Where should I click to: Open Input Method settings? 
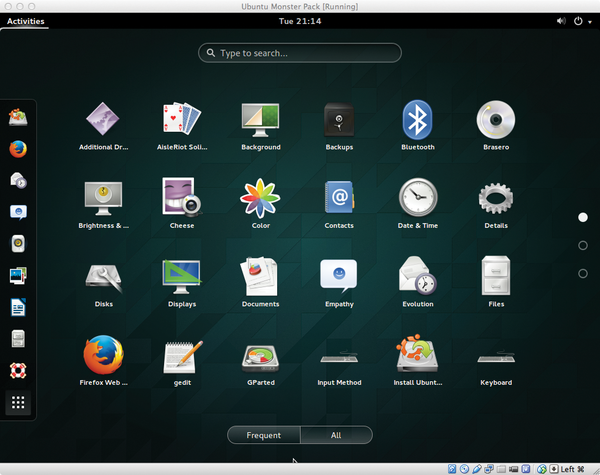[x=339, y=366]
